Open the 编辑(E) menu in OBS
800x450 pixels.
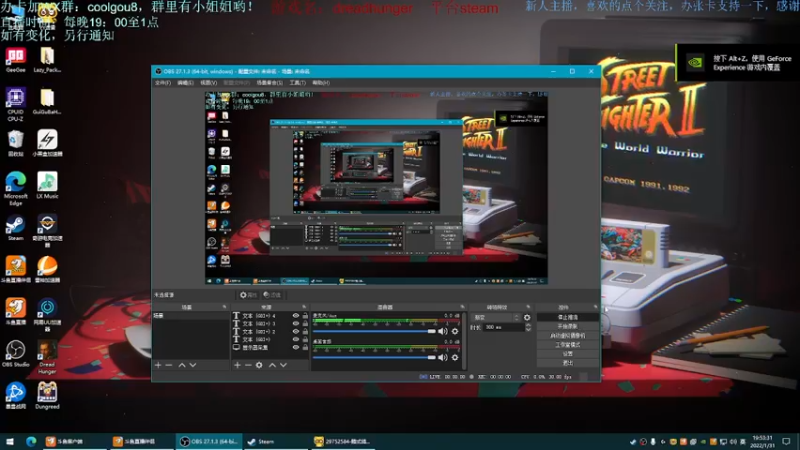(x=185, y=83)
